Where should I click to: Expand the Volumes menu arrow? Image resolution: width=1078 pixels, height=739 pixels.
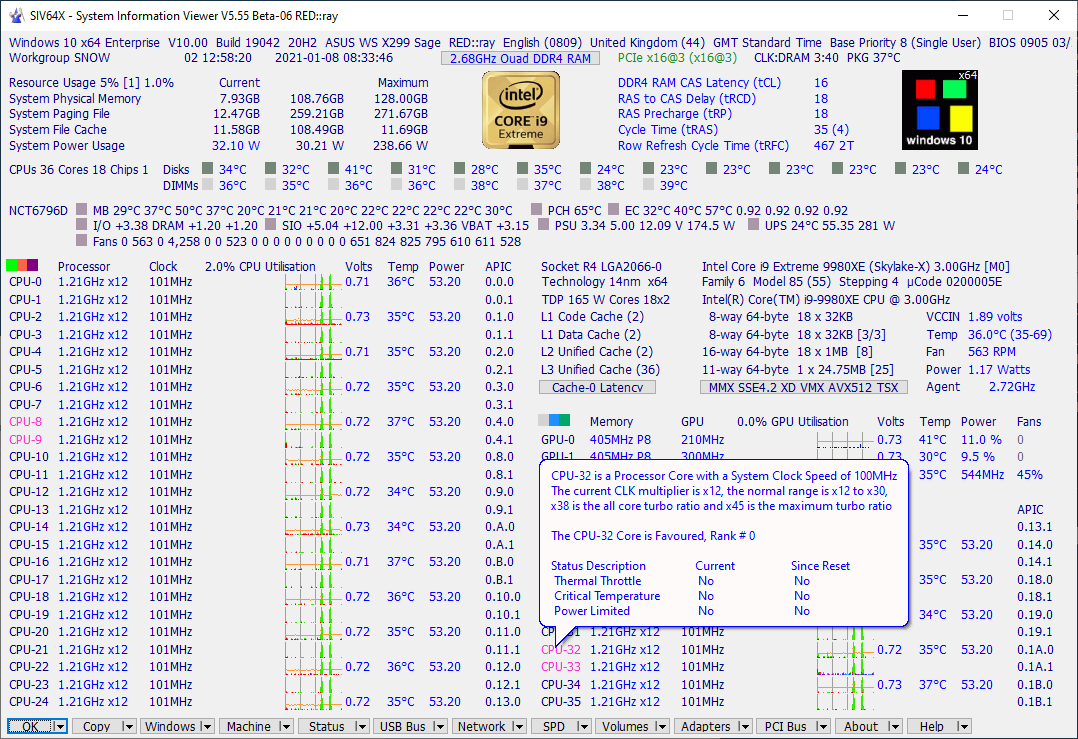[661, 727]
